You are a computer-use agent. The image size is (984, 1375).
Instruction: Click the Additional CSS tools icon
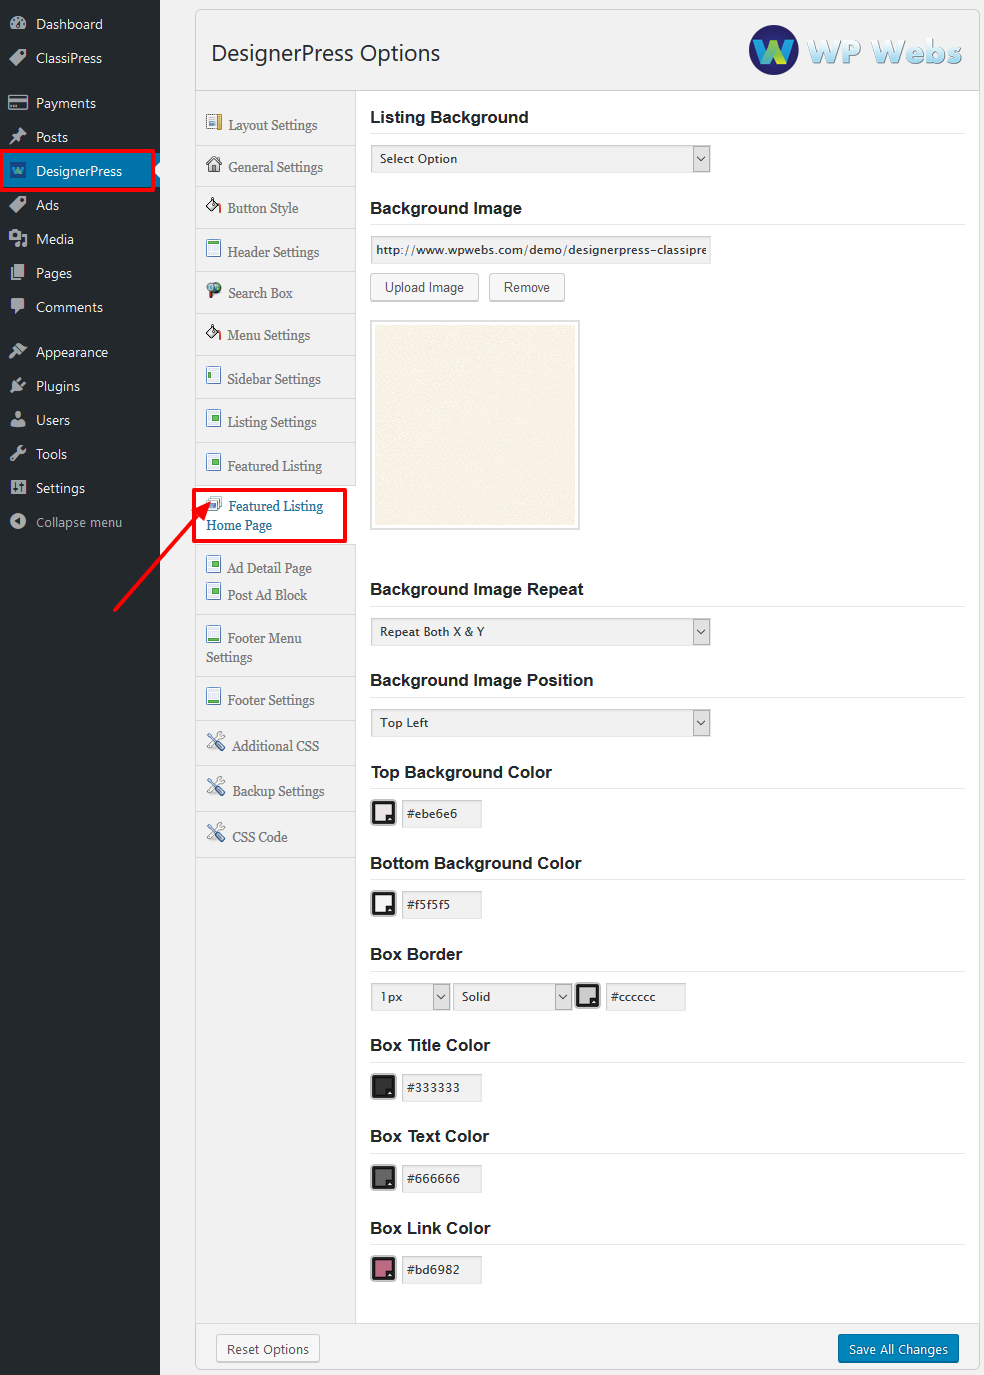pos(216,741)
